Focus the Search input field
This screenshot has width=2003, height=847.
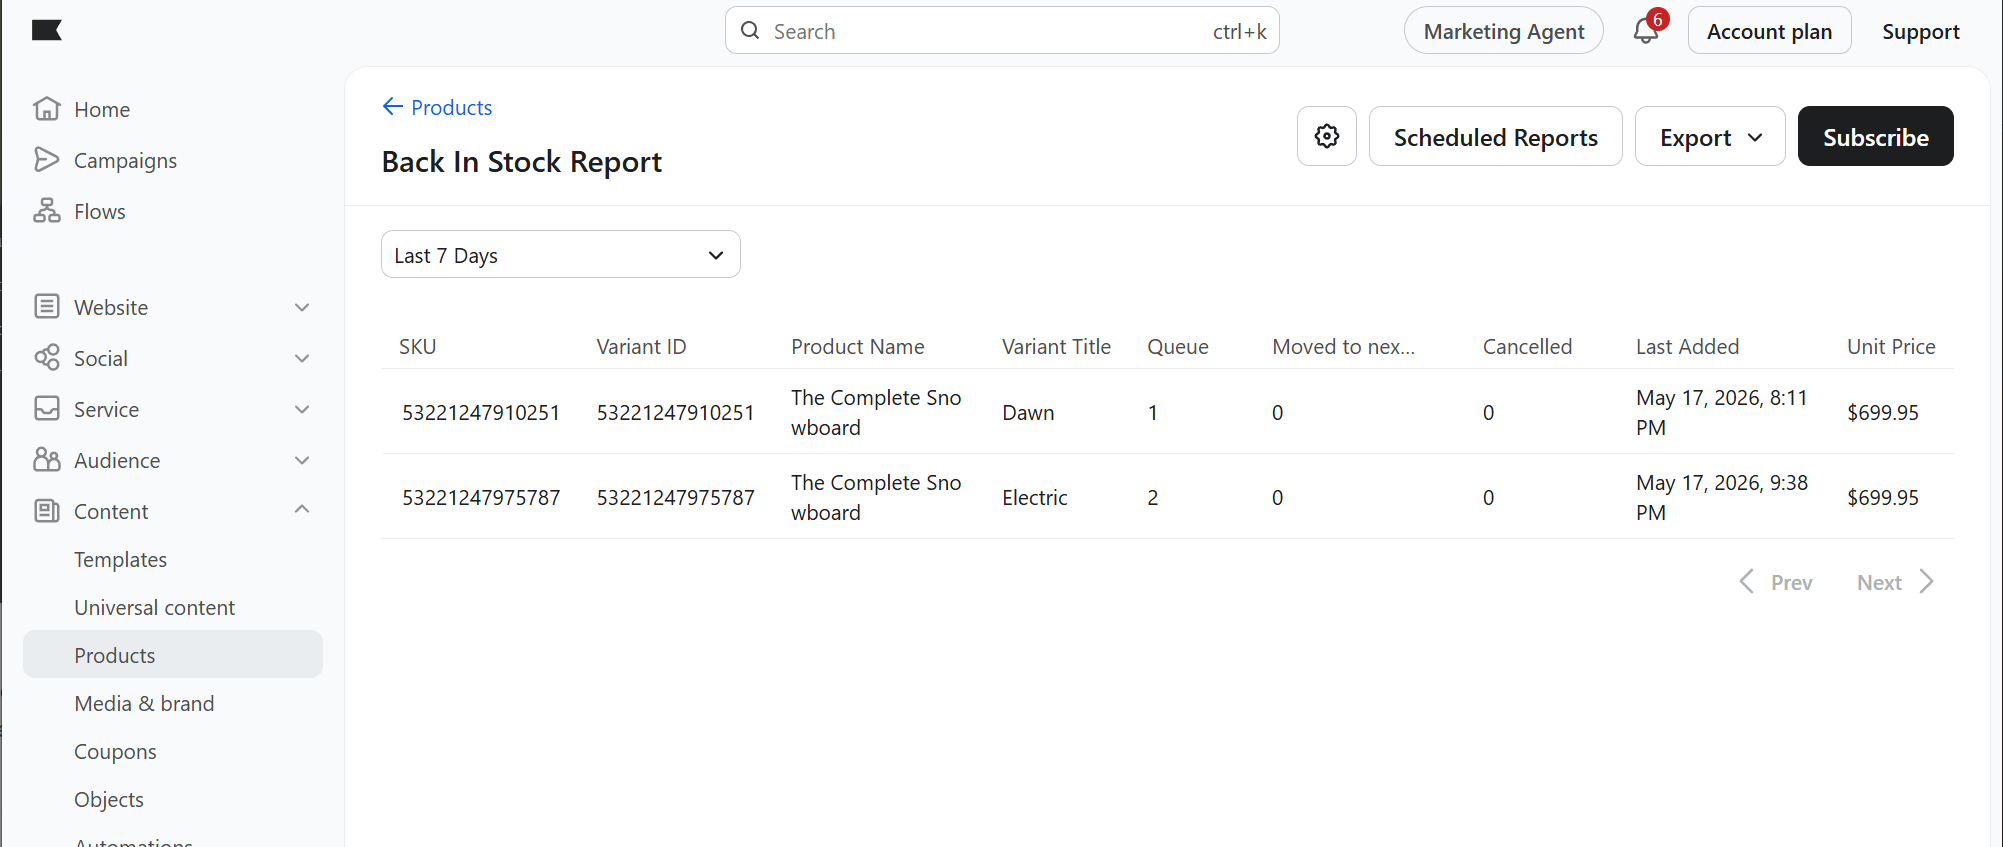coord(1002,31)
